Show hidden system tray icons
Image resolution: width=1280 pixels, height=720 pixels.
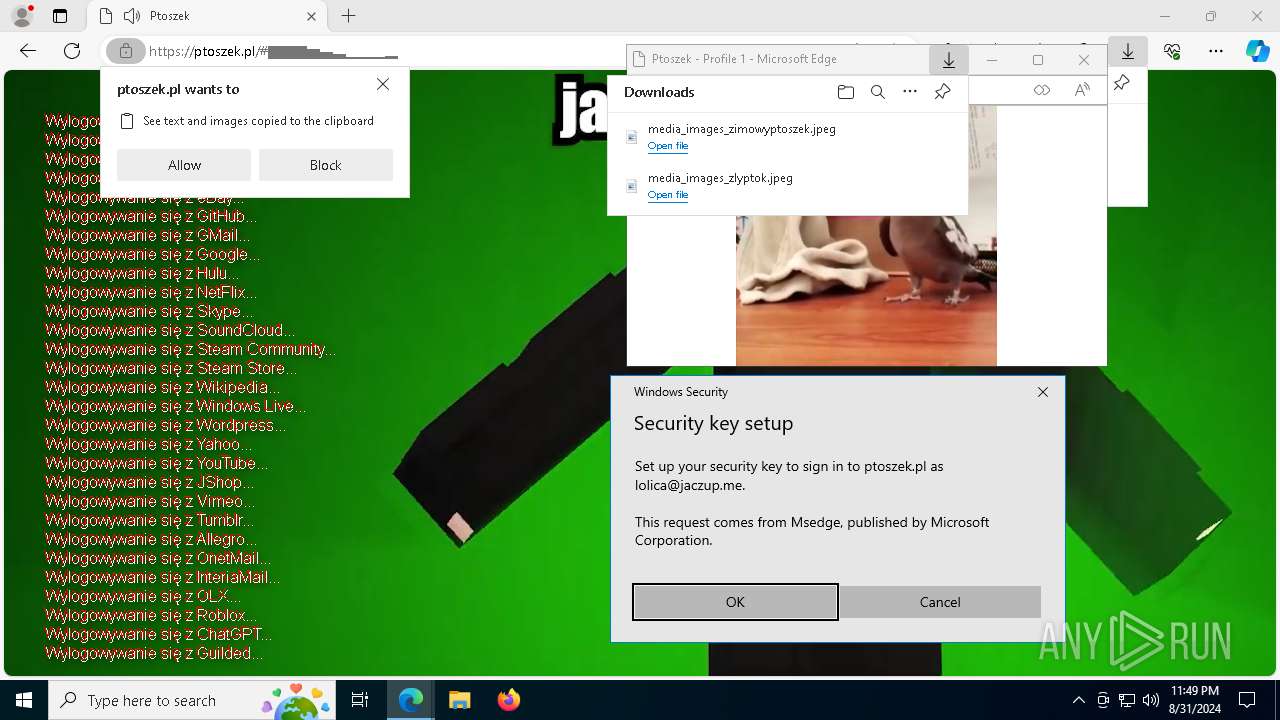click(x=1078, y=700)
